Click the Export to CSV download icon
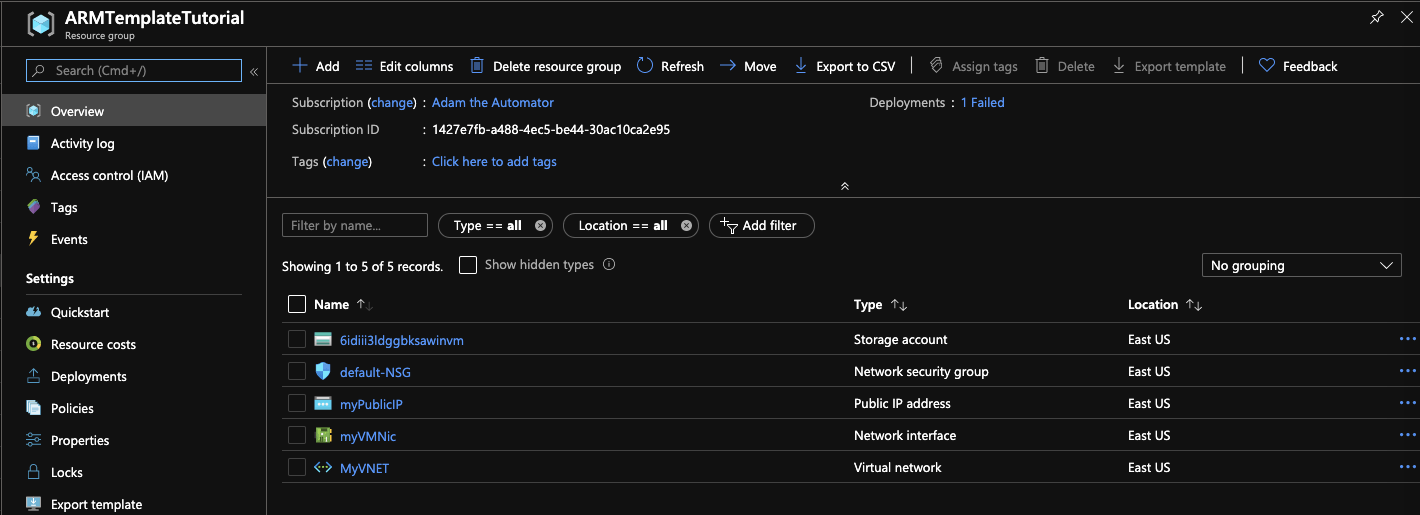The width and height of the screenshot is (1420, 515). click(x=800, y=66)
